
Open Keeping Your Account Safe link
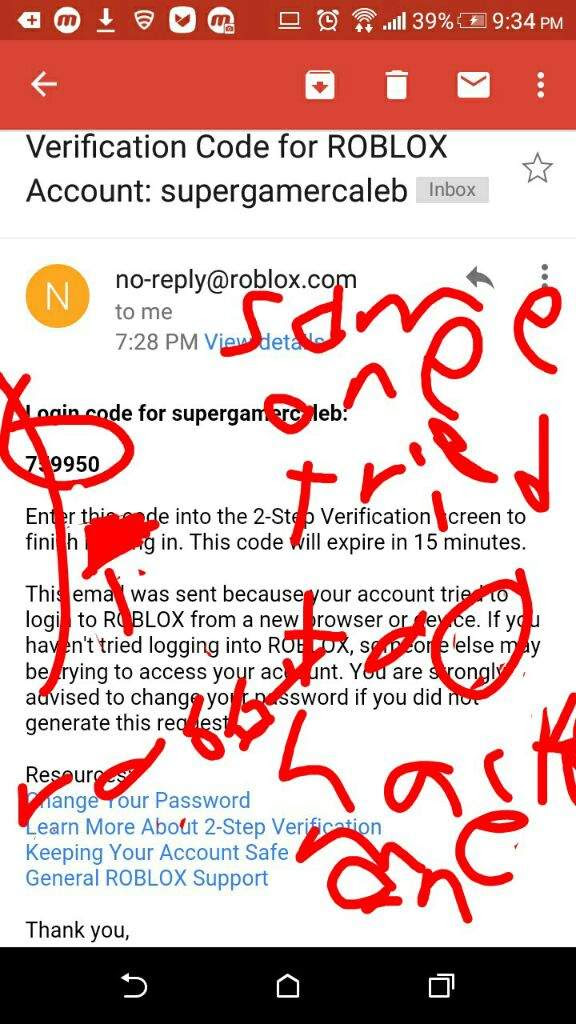coord(157,852)
